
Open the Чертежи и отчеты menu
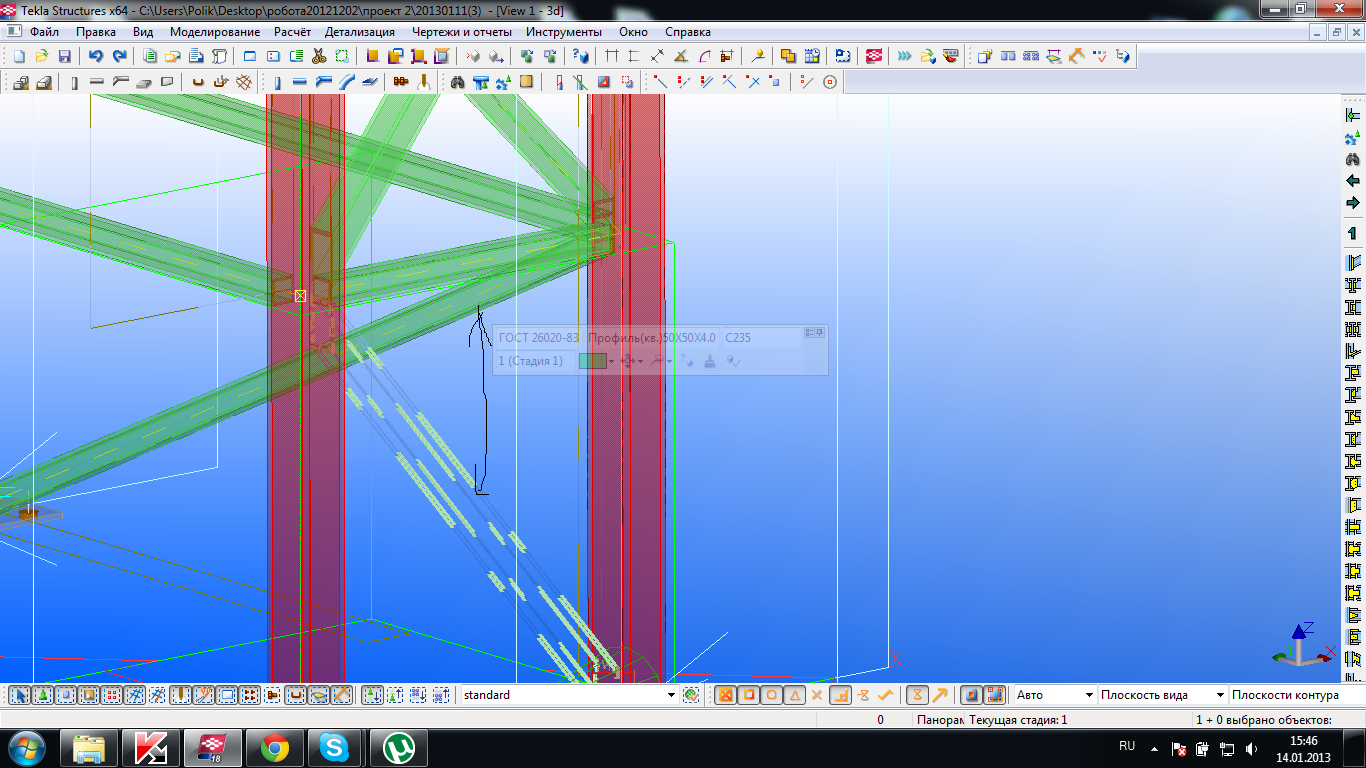(461, 32)
